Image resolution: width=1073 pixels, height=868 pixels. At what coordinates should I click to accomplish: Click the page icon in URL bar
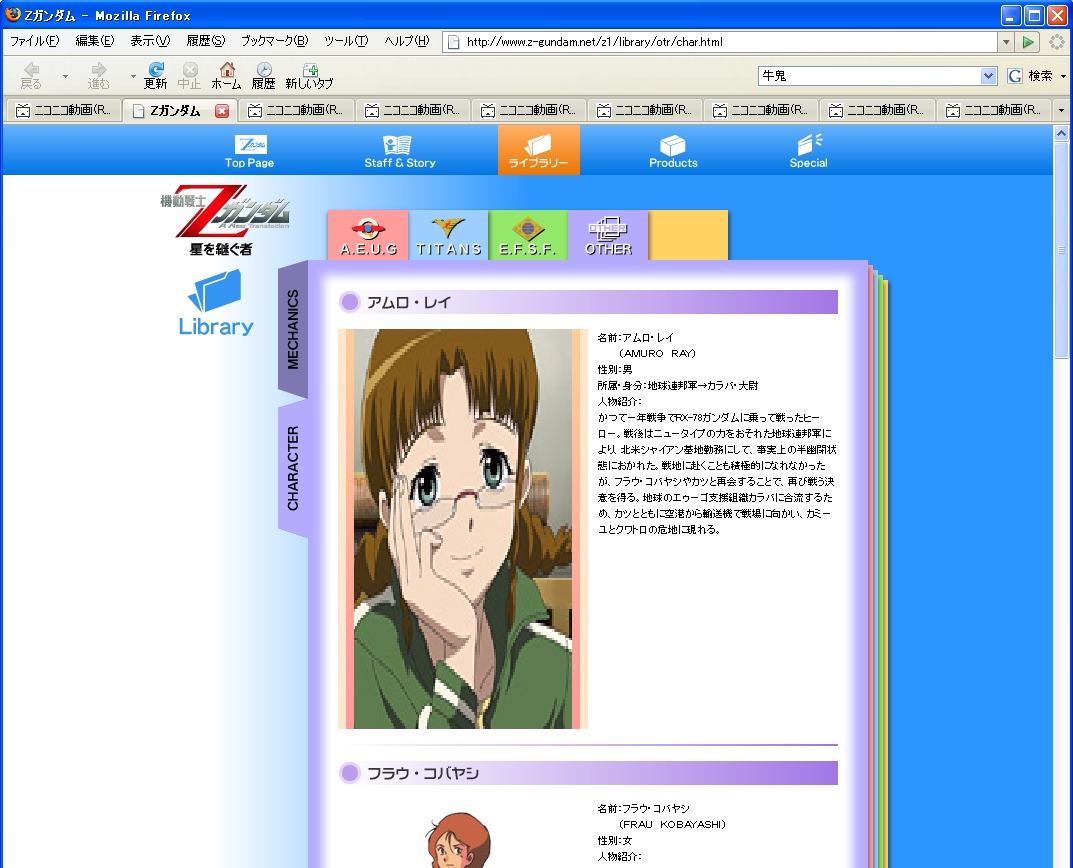pyautogui.click(x=453, y=42)
